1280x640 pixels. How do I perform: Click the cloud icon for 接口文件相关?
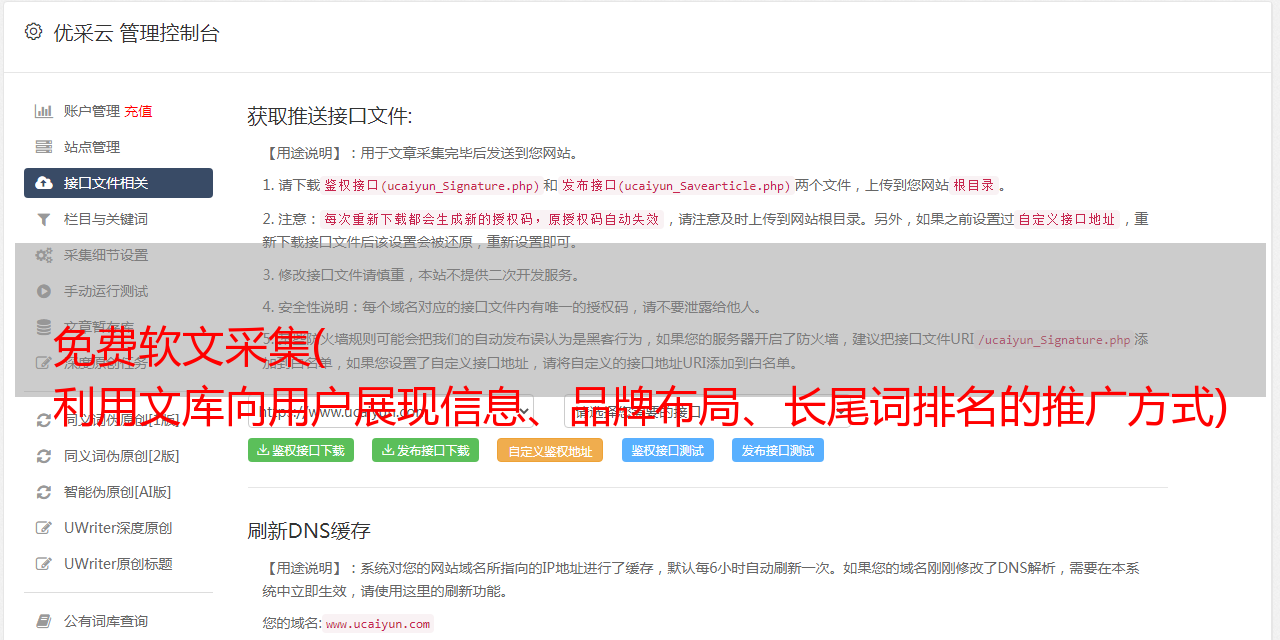pyautogui.click(x=44, y=183)
